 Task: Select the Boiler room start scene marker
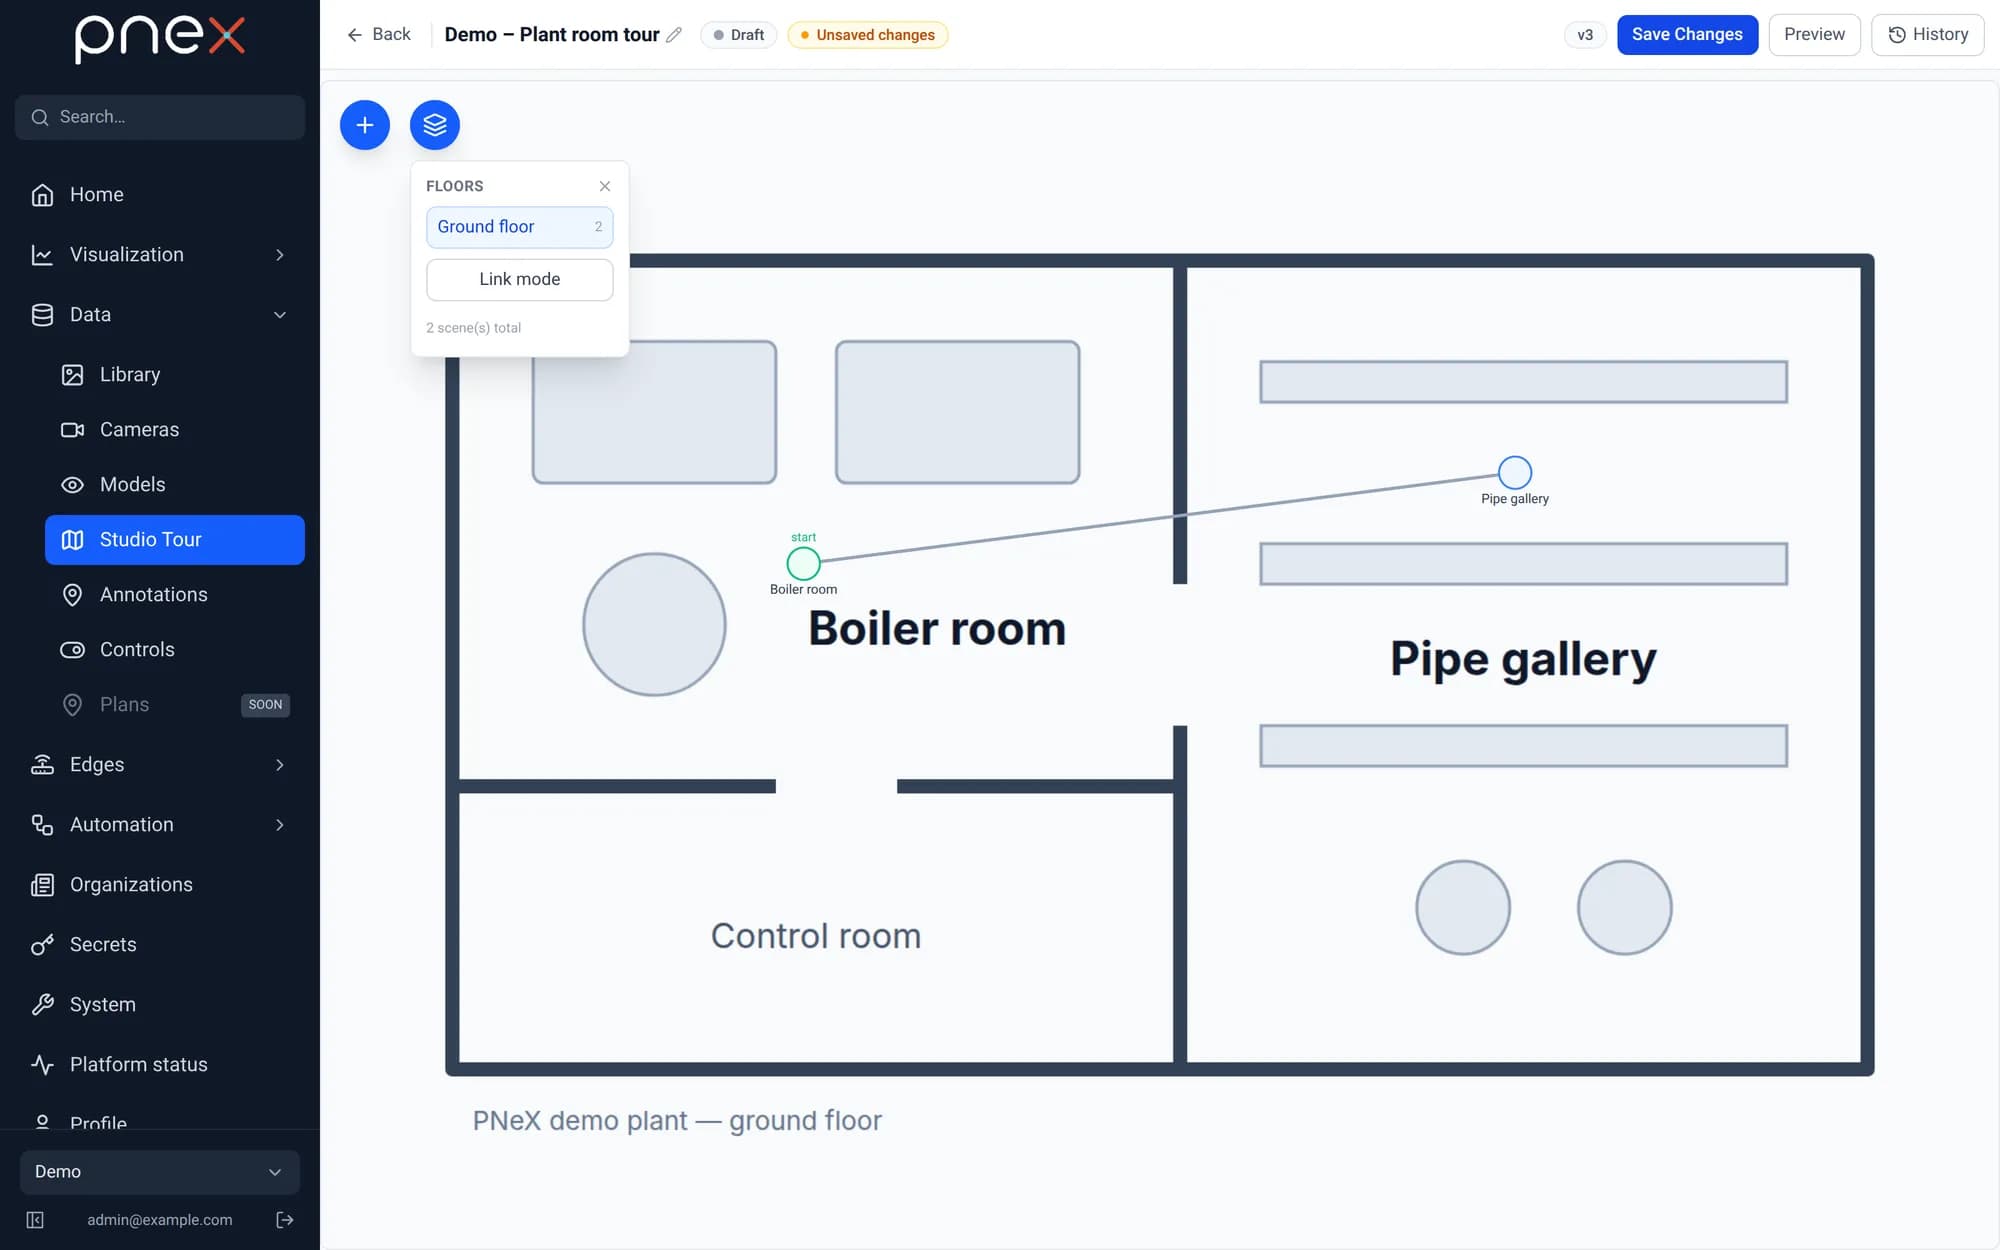803,564
